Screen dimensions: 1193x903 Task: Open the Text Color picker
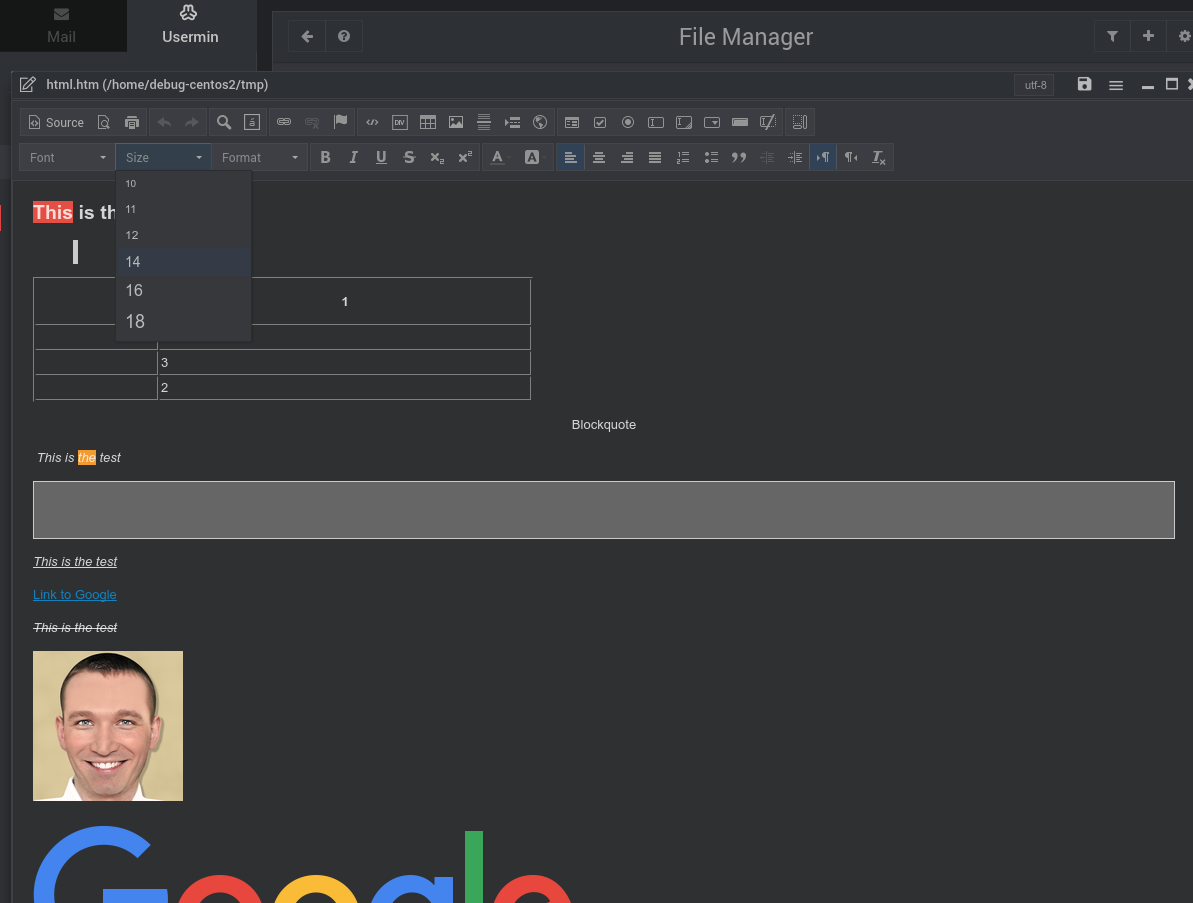497,157
